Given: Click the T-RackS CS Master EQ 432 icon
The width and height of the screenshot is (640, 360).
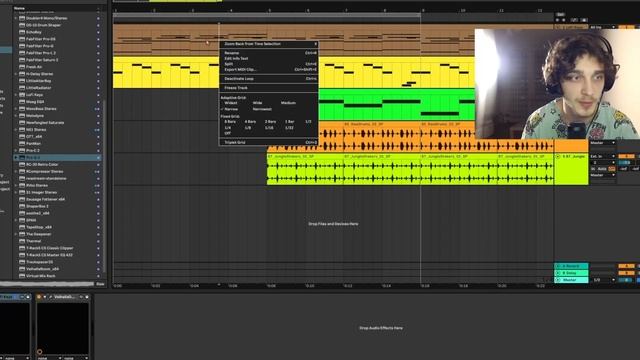Looking at the screenshot, I should point(22,255).
